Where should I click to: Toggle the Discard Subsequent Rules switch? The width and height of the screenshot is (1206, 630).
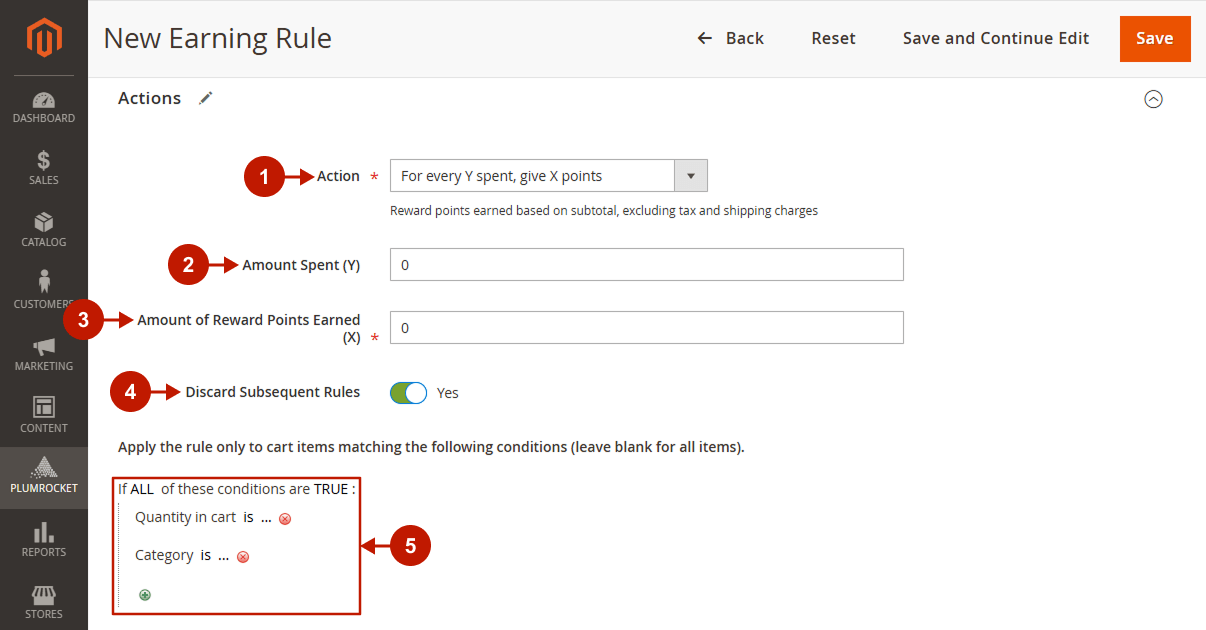coord(408,393)
